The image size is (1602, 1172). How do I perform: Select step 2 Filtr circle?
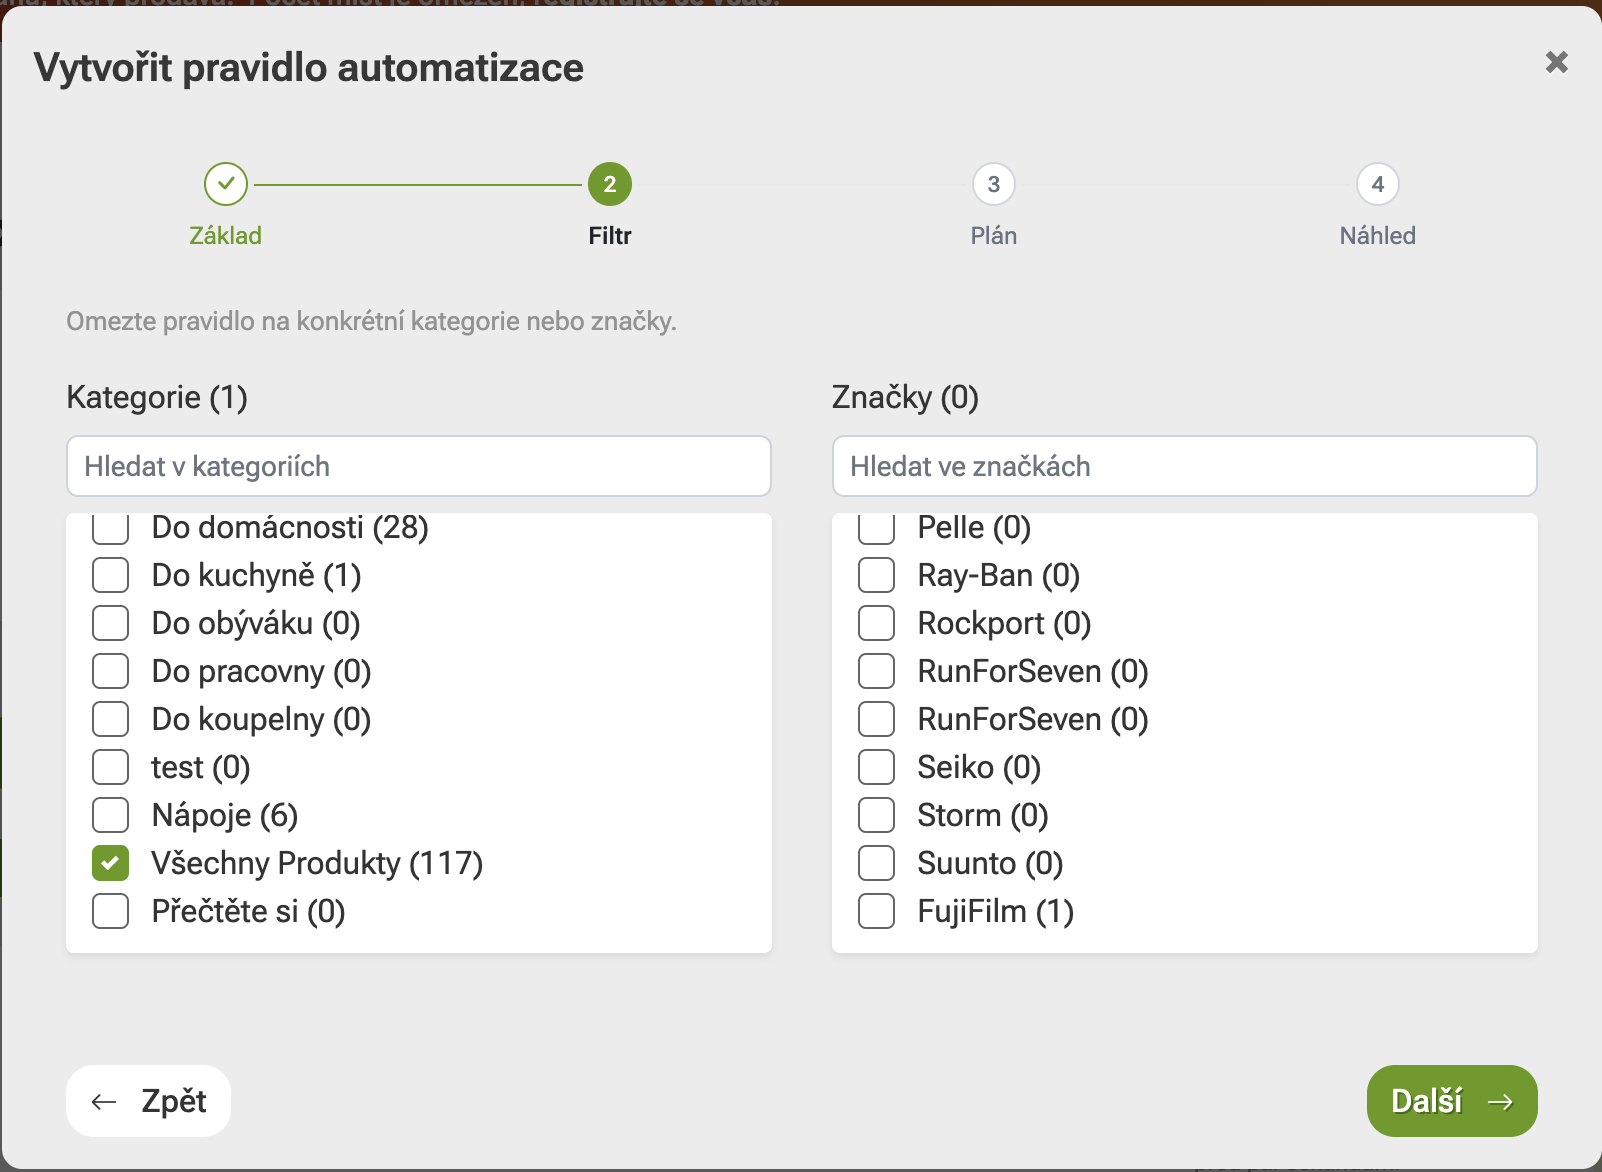pos(610,184)
